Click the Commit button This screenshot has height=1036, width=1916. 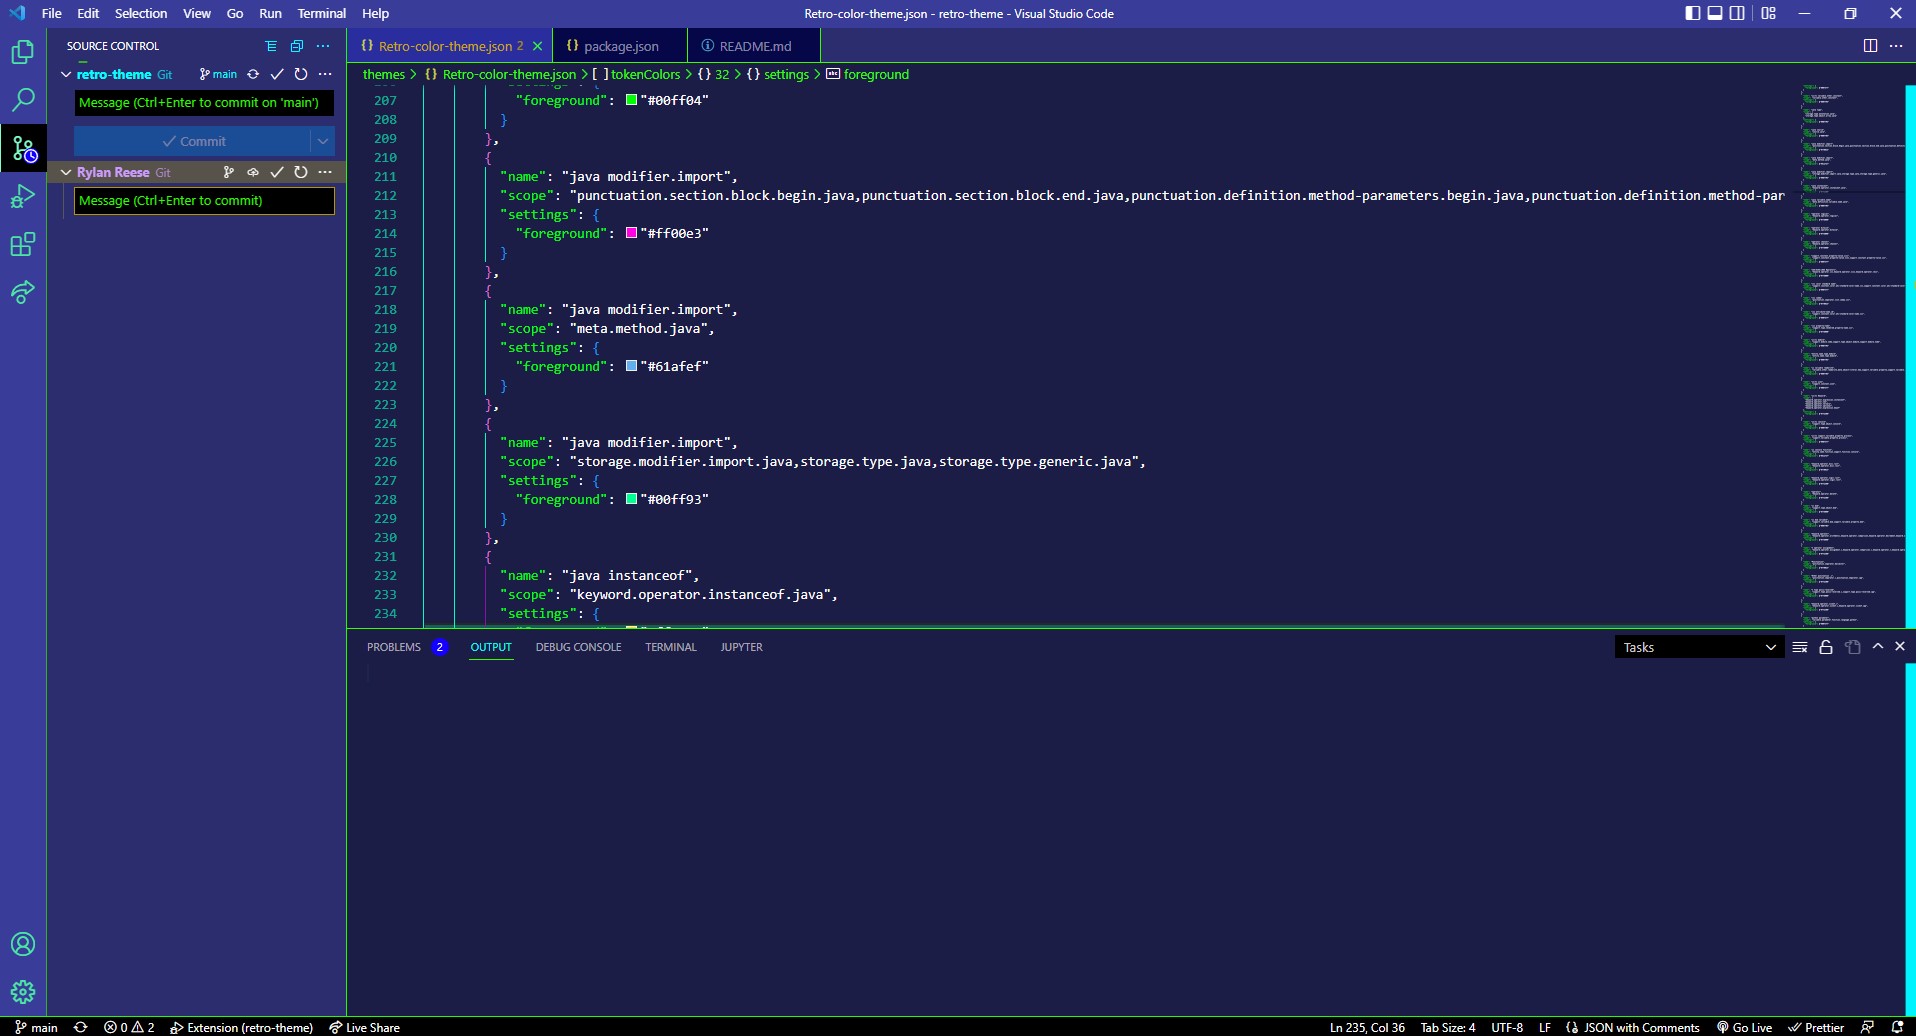click(193, 141)
